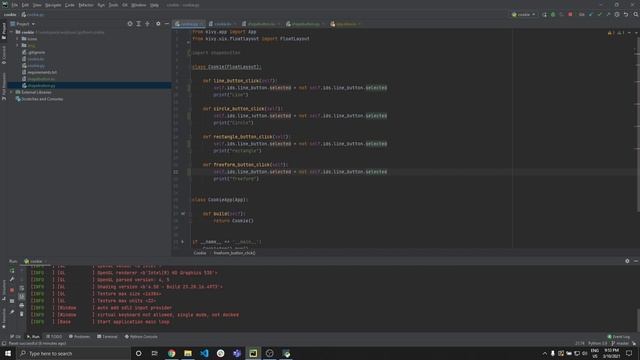Image resolution: width=640 pixels, height=360 pixels.
Task: Click the wrench icon in Run panel
Action: pyautogui.click(x=12, y=280)
